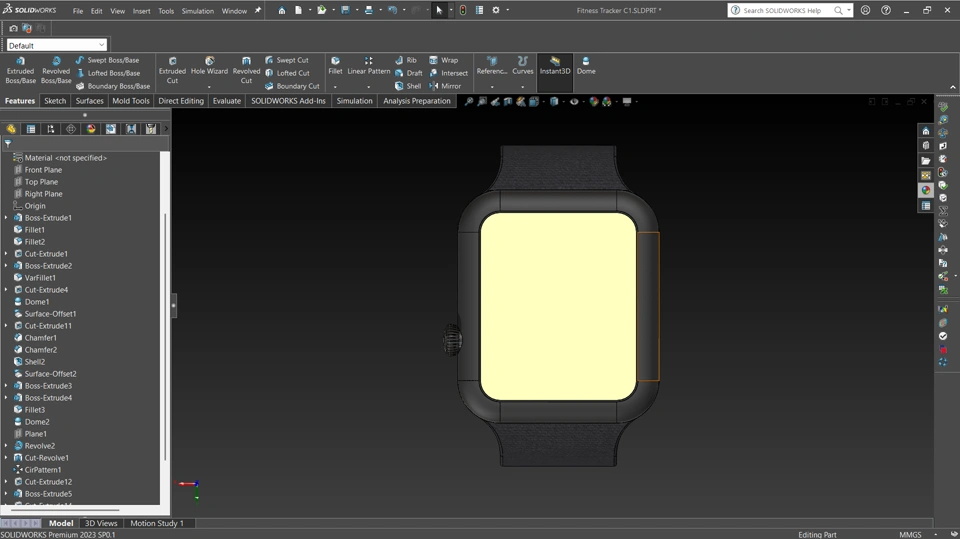960x539 pixels.
Task: Open the Appearances task pane tab
Action: pos(926,190)
